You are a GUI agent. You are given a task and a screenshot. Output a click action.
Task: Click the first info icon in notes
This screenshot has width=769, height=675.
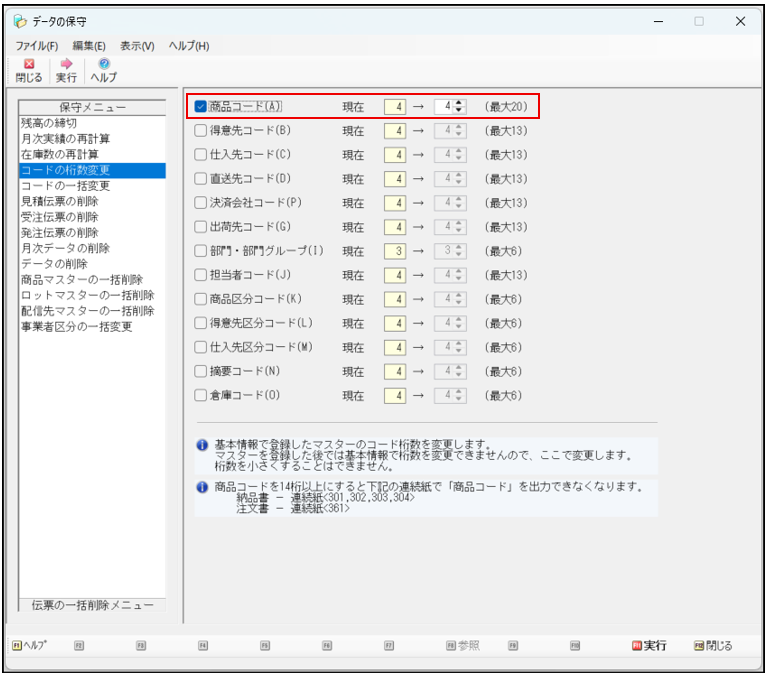(x=202, y=445)
